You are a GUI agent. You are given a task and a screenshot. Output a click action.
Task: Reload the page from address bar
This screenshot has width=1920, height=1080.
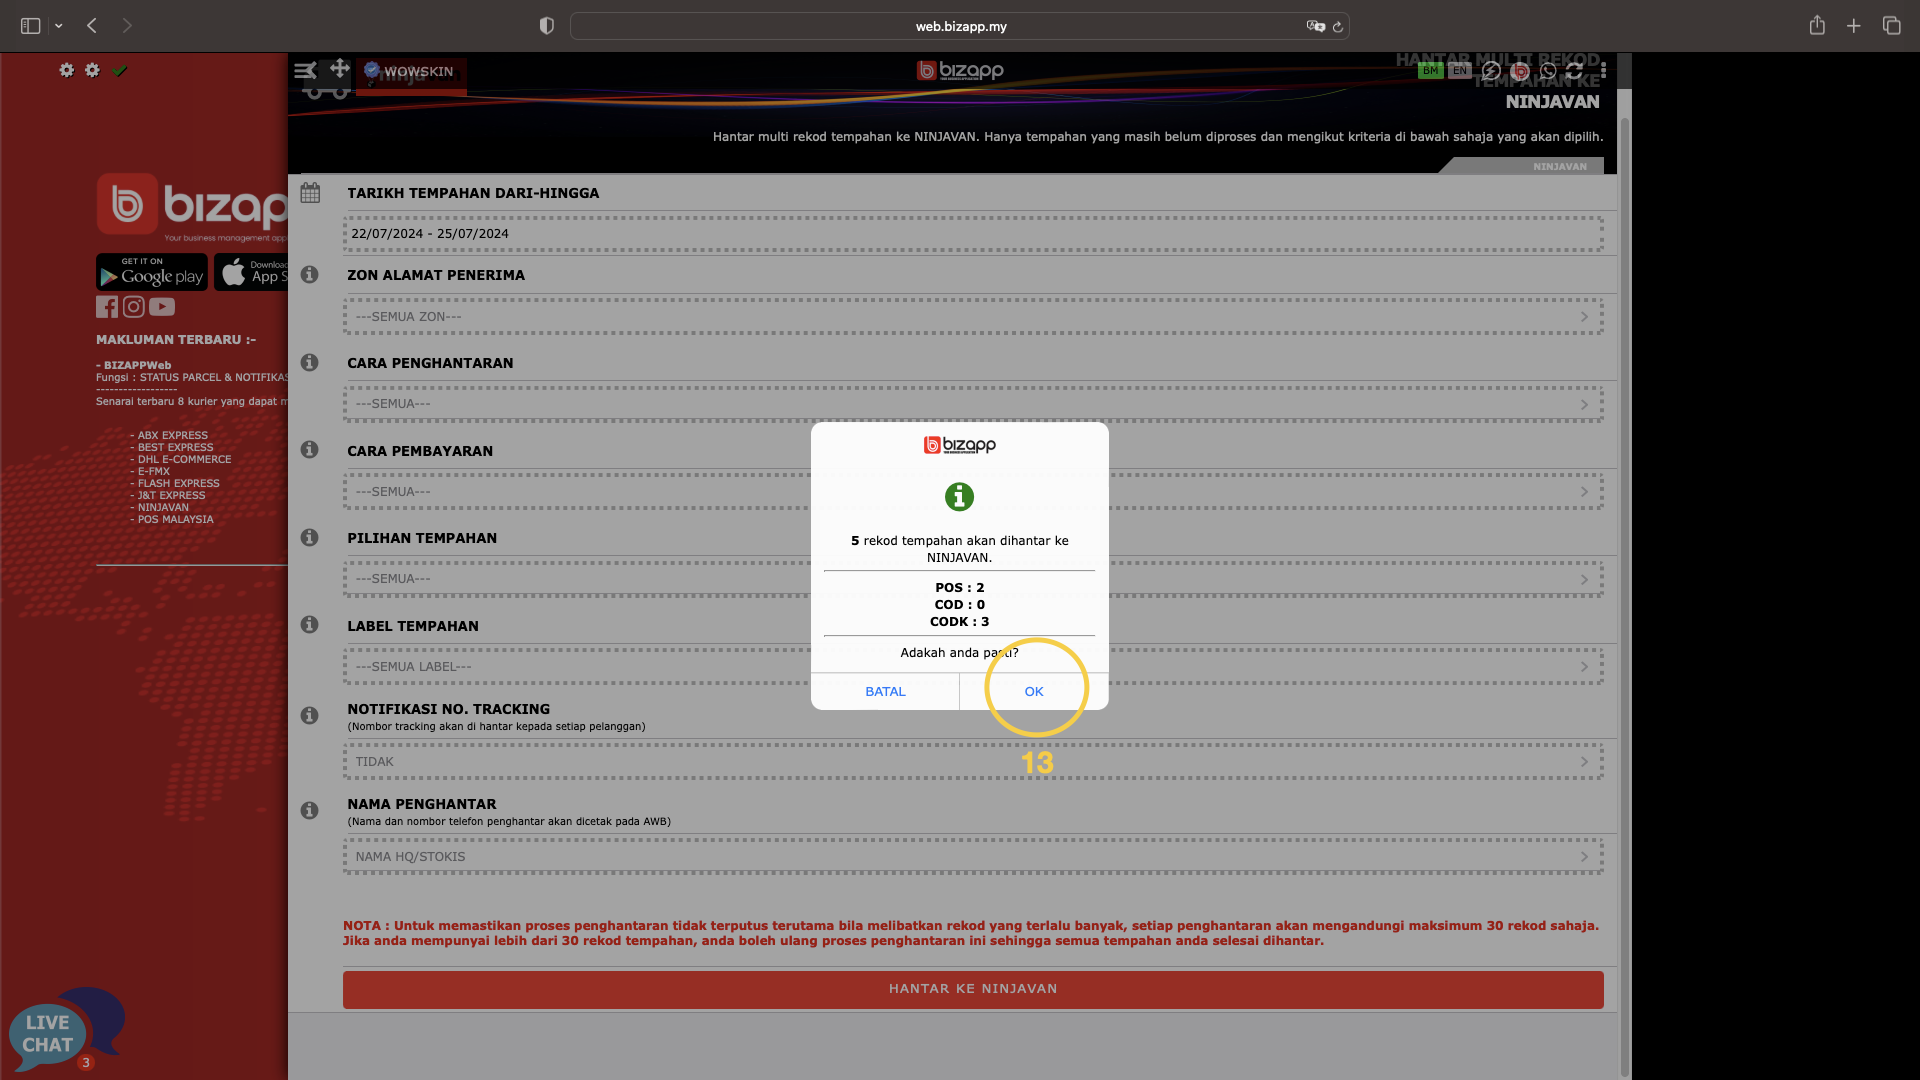[x=1337, y=27]
